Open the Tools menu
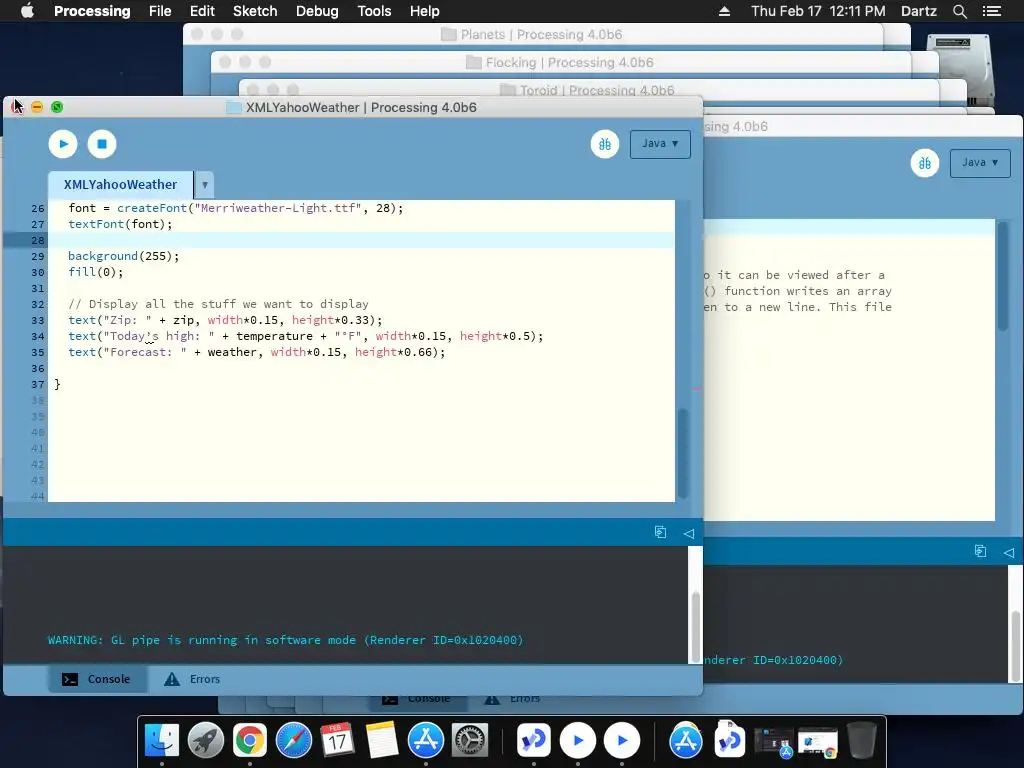1024x768 pixels. 374,11
